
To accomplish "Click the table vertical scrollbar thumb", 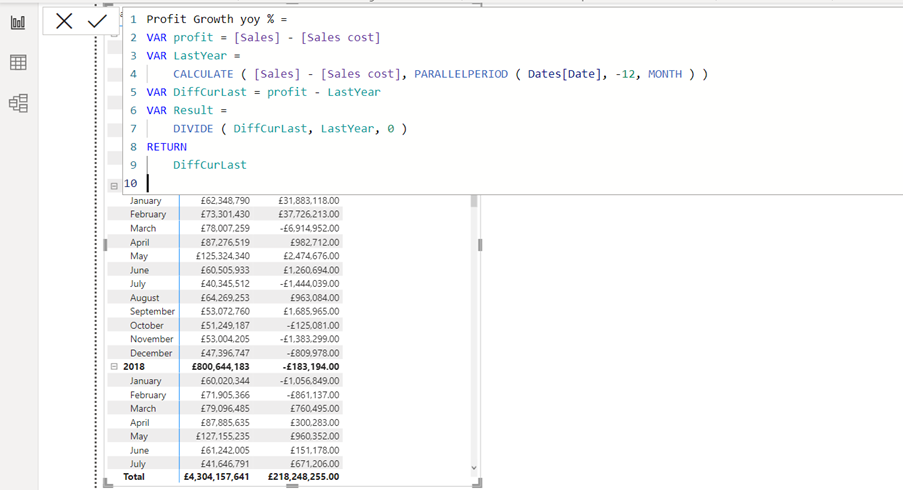I will pyautogui.click(x=474, y=201).
